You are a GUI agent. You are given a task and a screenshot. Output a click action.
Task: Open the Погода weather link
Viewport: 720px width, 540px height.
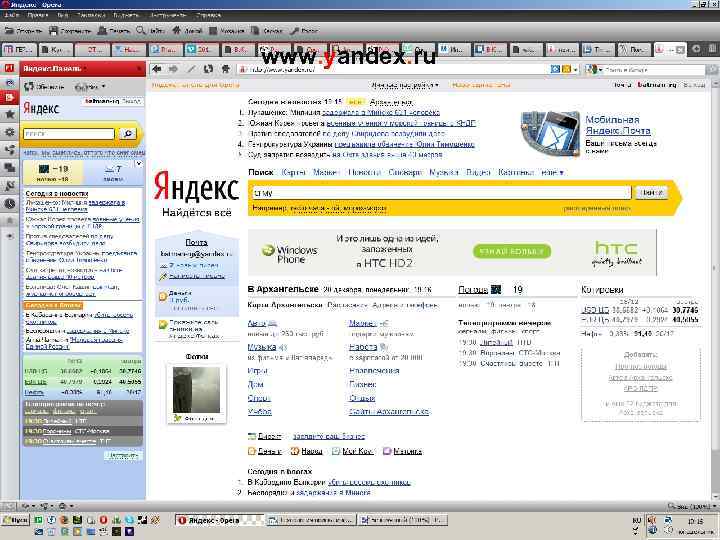pyautogui.click(x=472, y=290)
